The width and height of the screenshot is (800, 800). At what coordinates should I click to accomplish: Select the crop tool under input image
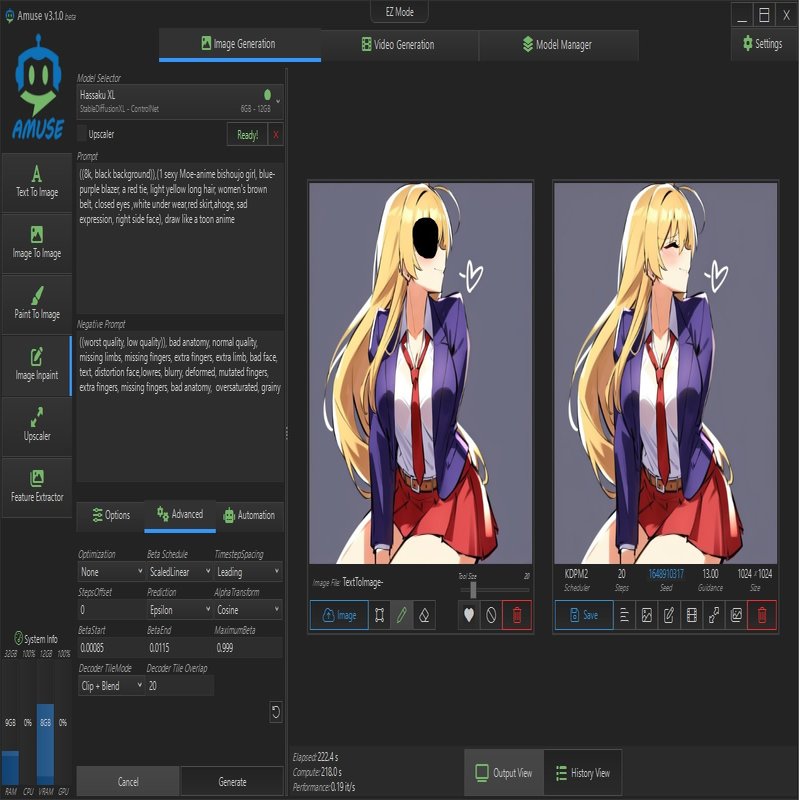click(379, 615)
